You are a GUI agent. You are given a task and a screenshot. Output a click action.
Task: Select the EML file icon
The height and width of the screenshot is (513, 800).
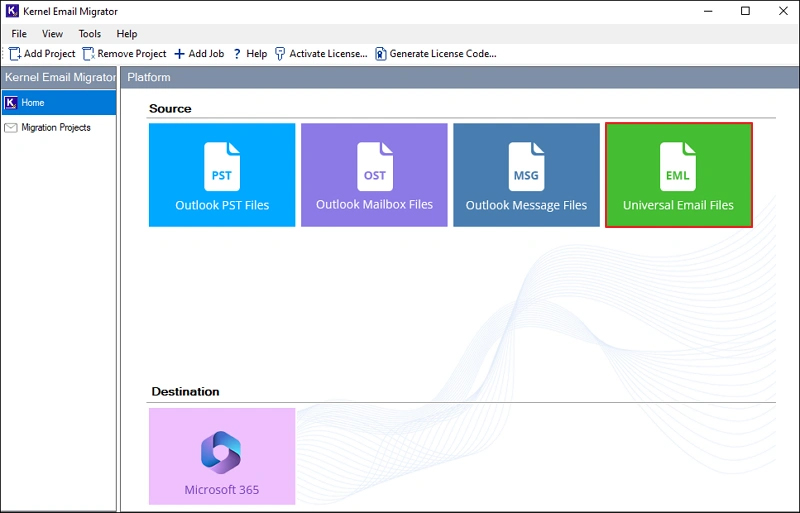click(678, 166)
